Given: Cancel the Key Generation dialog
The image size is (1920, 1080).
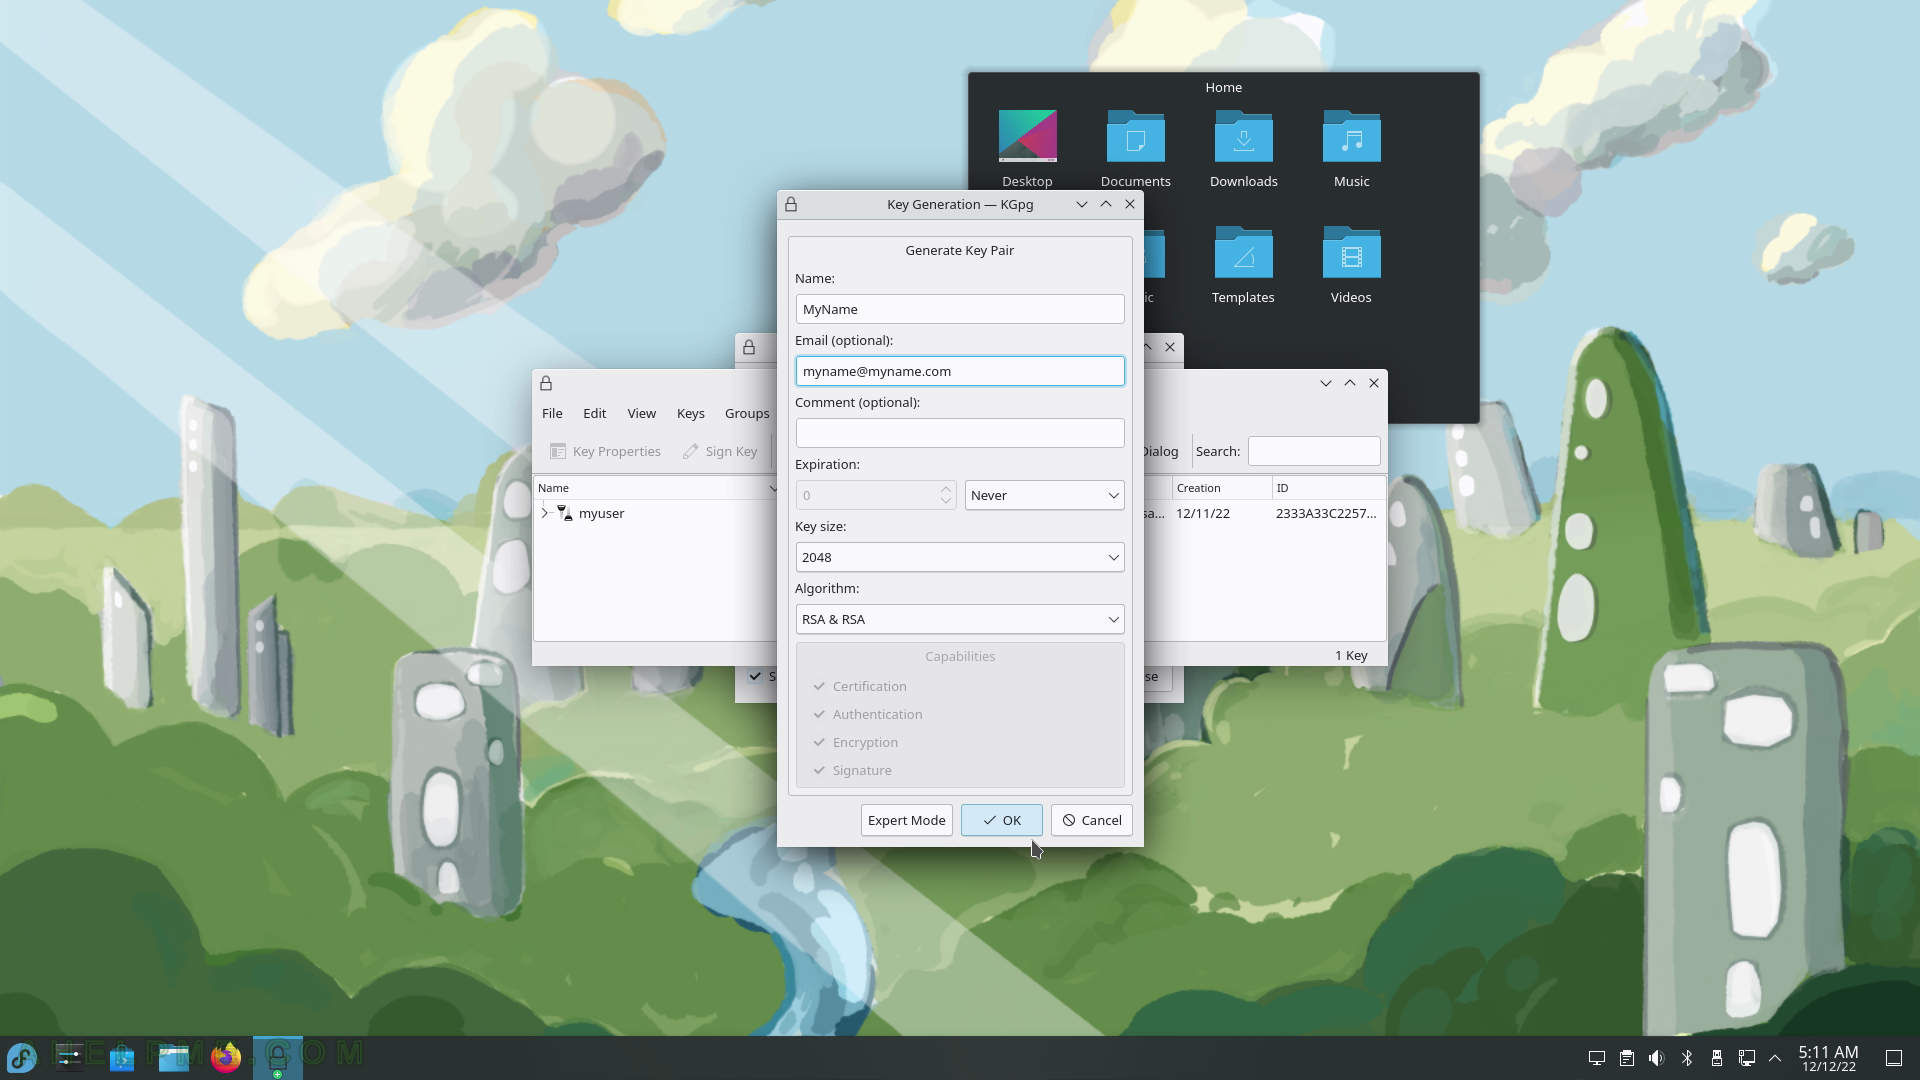Looking at the screenshot, I should [1092, 820].
